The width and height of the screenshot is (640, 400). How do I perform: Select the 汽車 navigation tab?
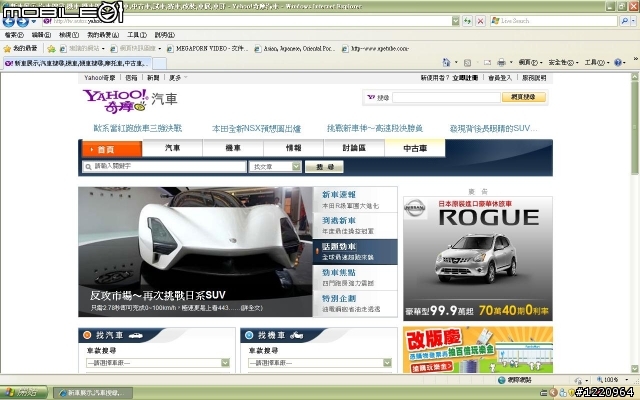tap(172, 148)
